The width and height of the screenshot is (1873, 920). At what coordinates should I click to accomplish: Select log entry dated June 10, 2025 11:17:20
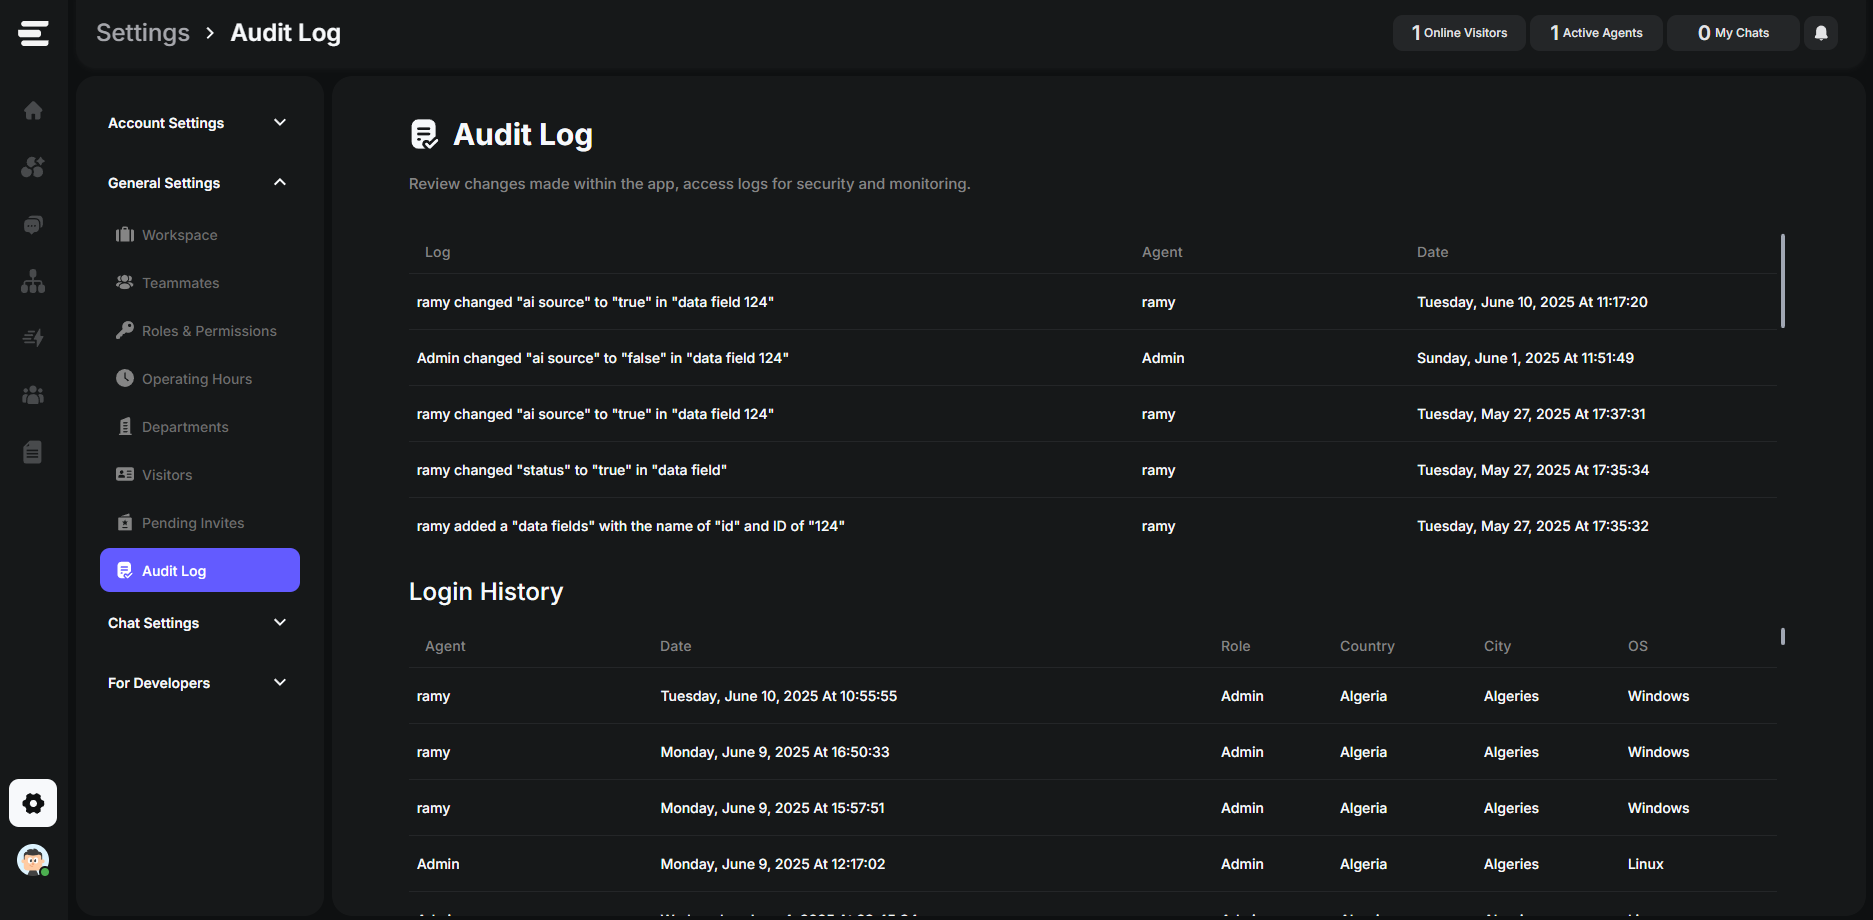coord(1093,302)
